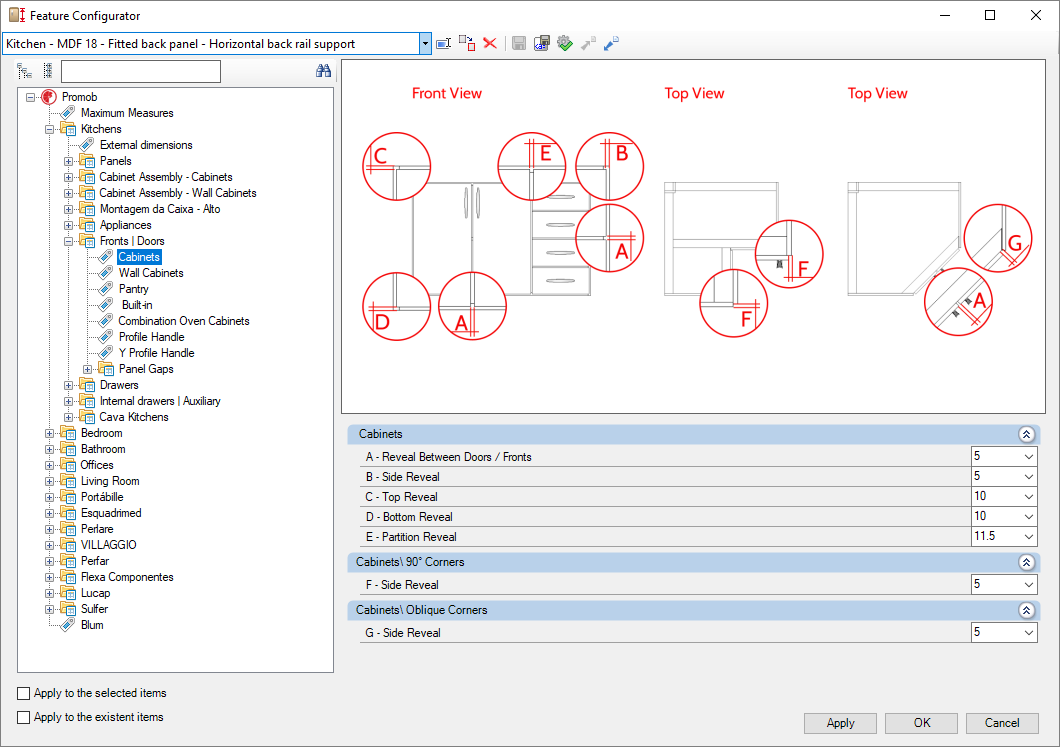Viewport: 1060px width, 747px height.
Task: Open the A - Reveal Between Doors value dropdown
Action: click(1028, 457)
